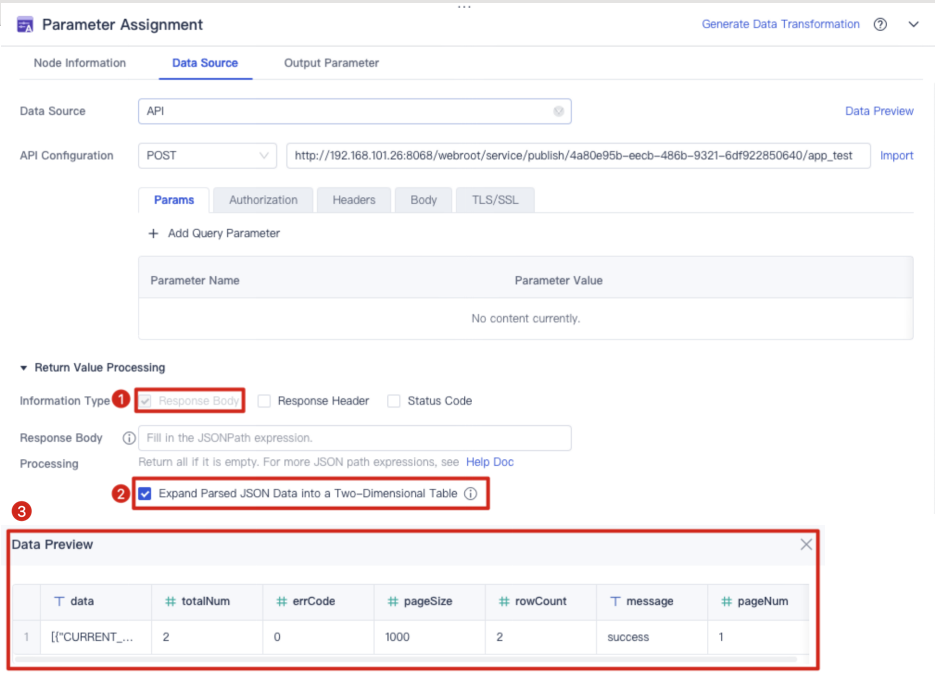Viewport: 935px width, 682px height.
Task: Click the text type icon on data column
Action: tap(59, 601)
